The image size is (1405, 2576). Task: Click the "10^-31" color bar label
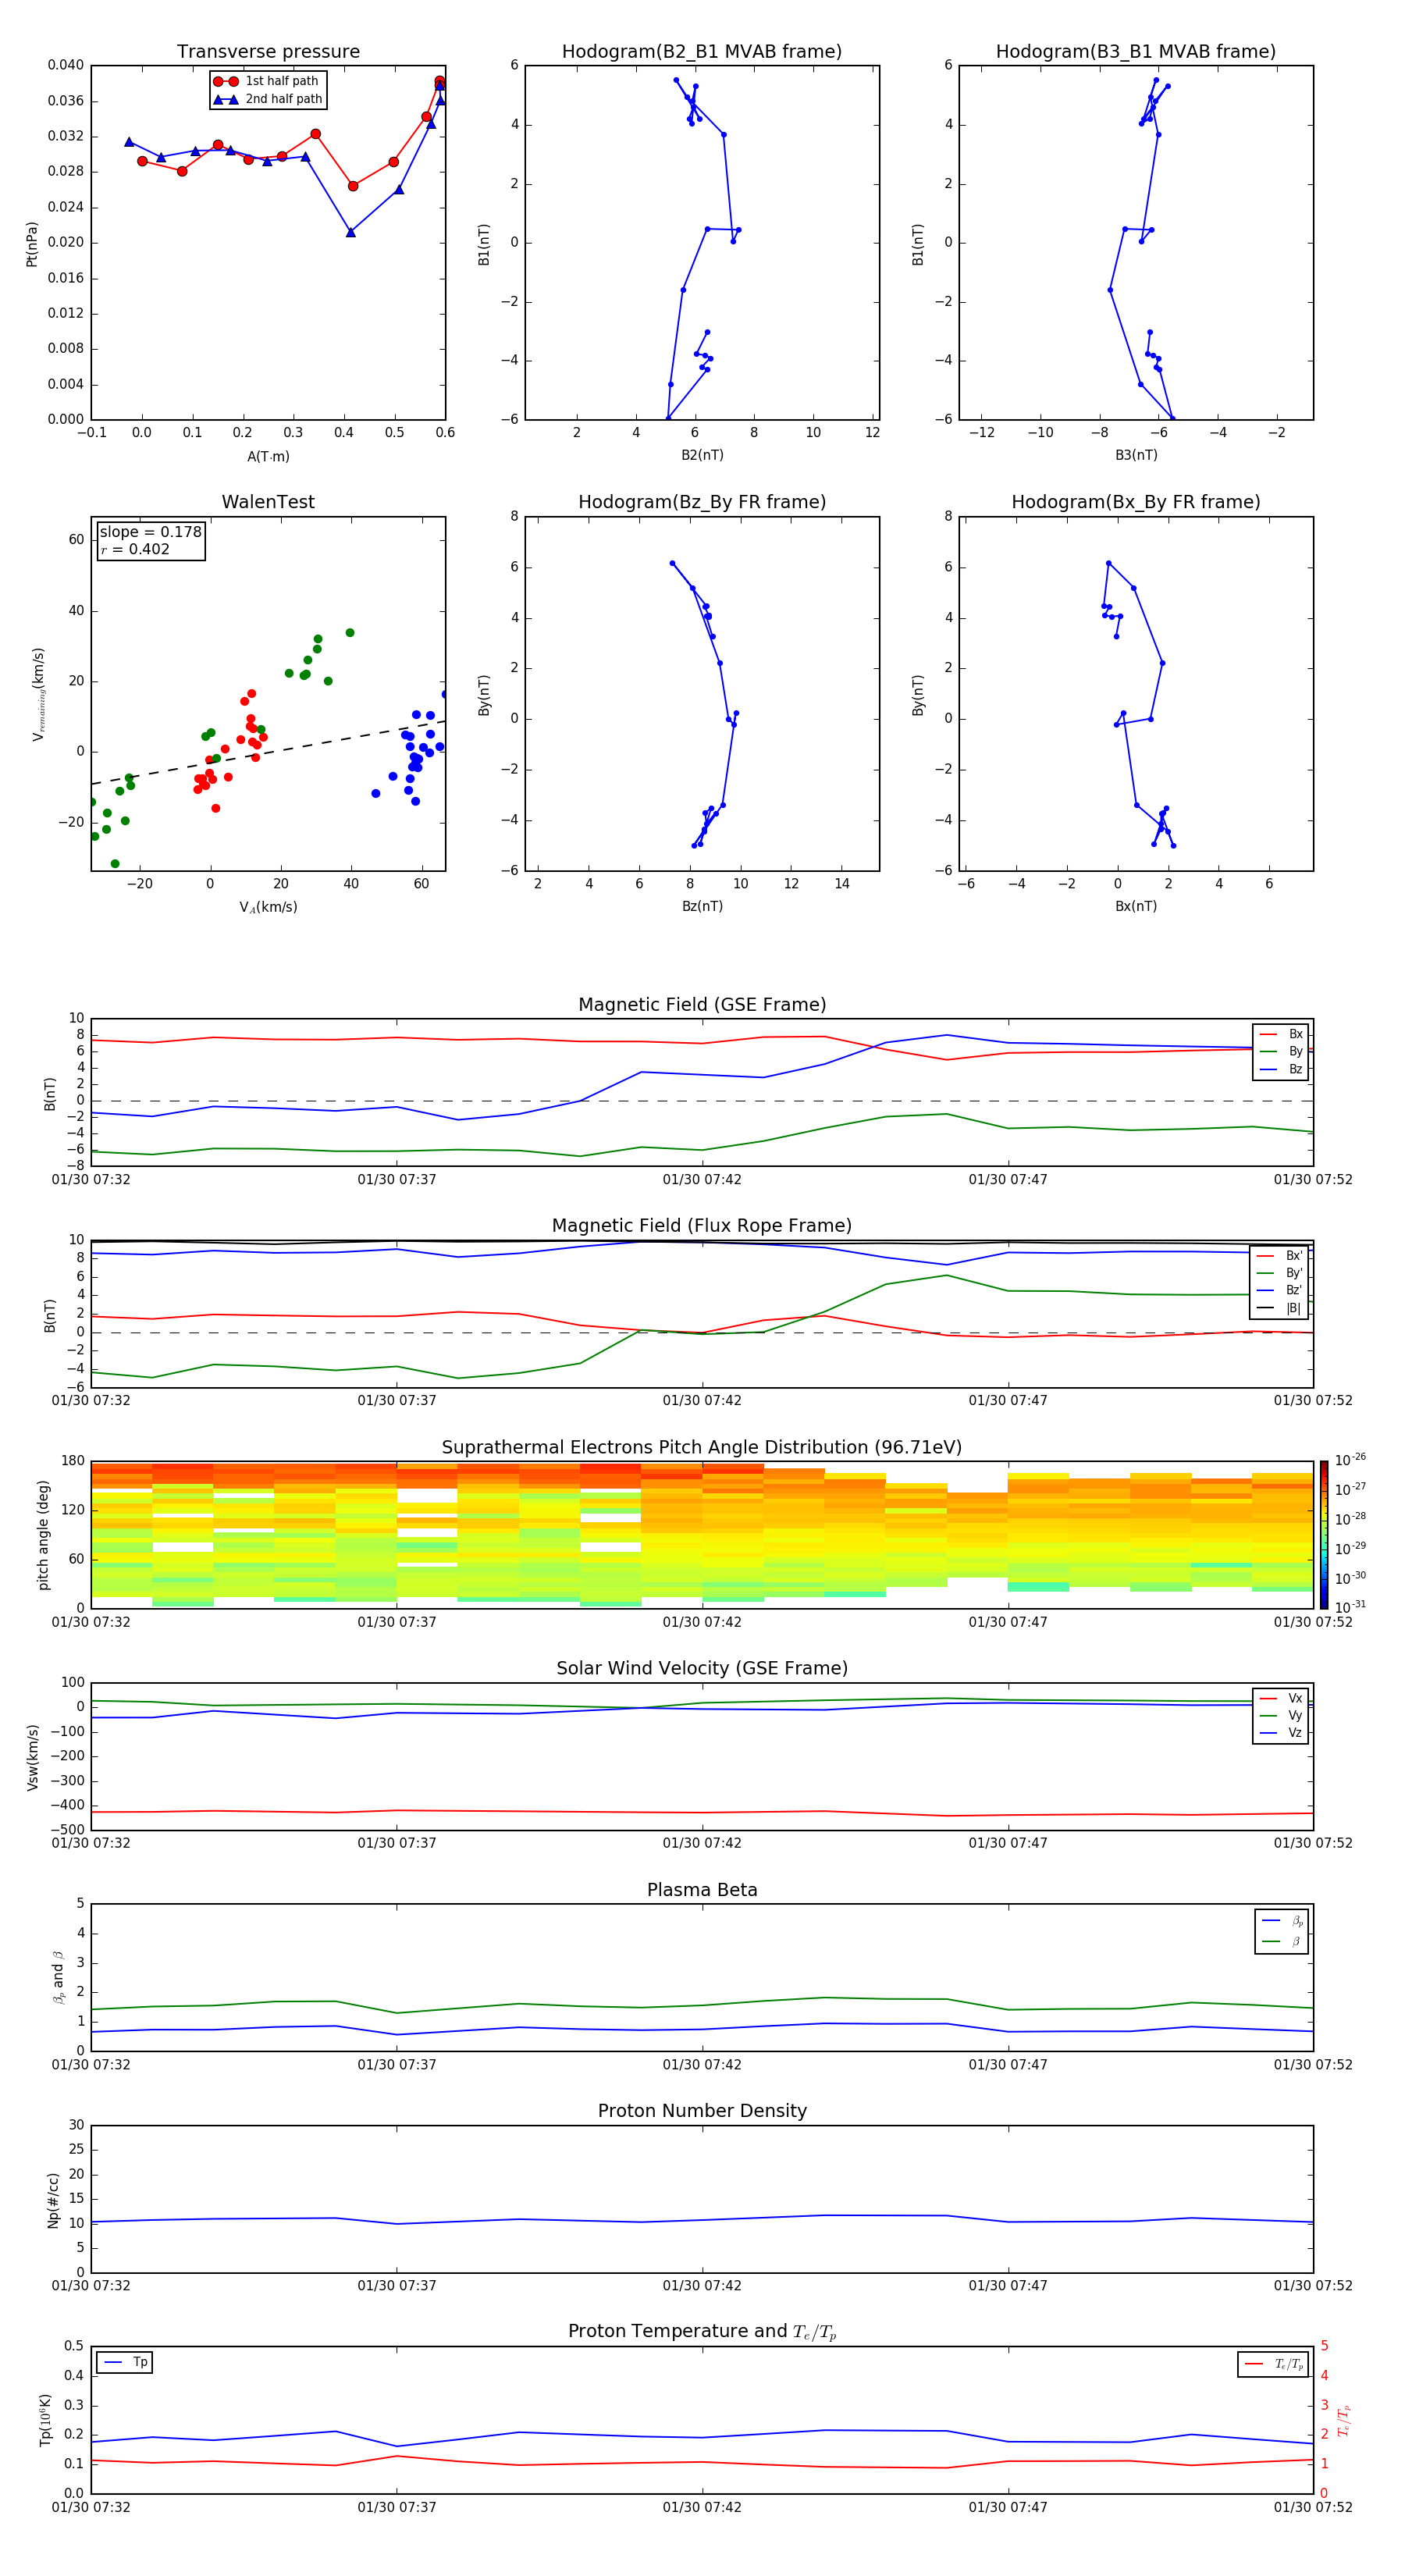coord(1350,1607)
